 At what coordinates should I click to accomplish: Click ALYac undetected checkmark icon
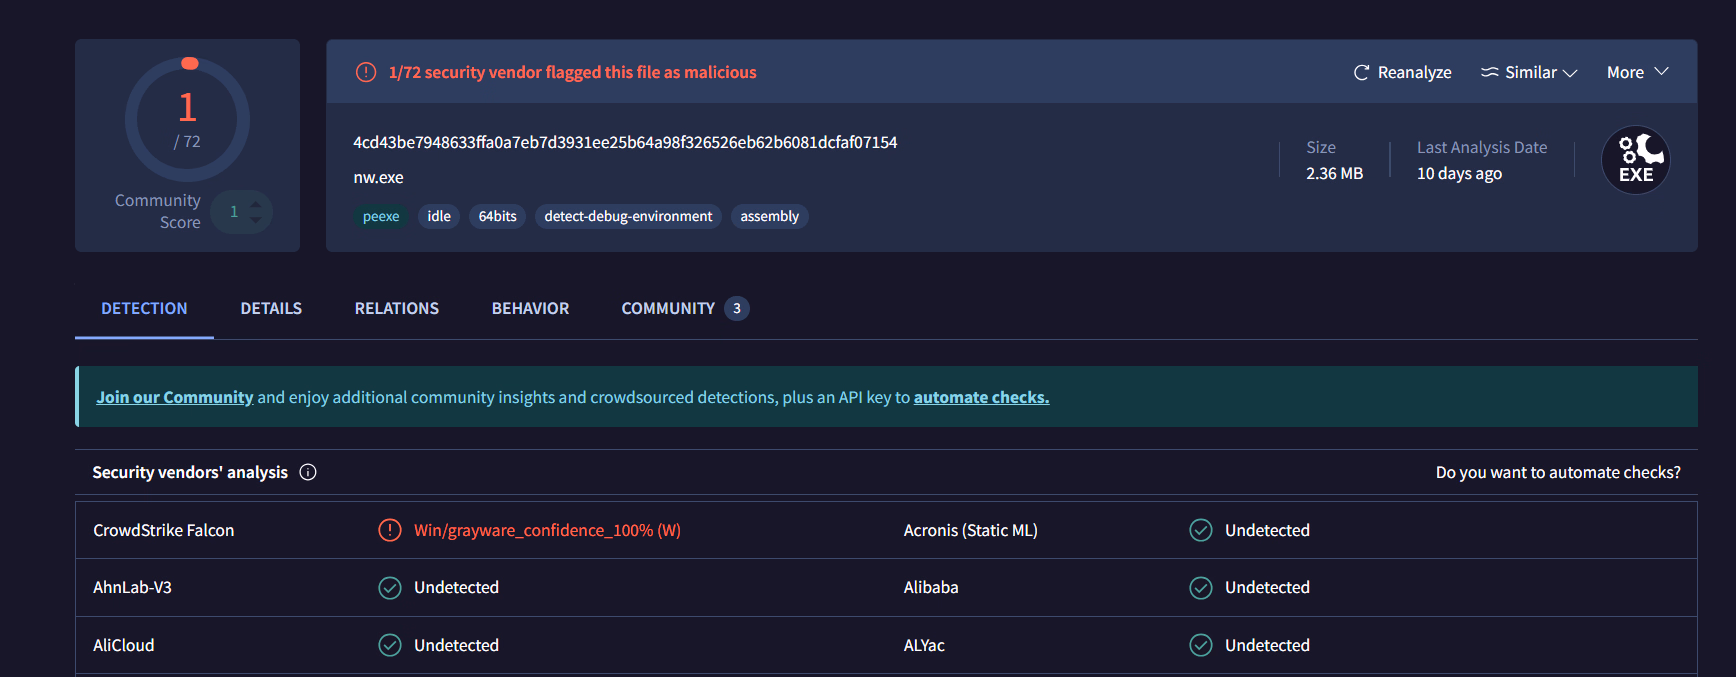(1201, 645)
